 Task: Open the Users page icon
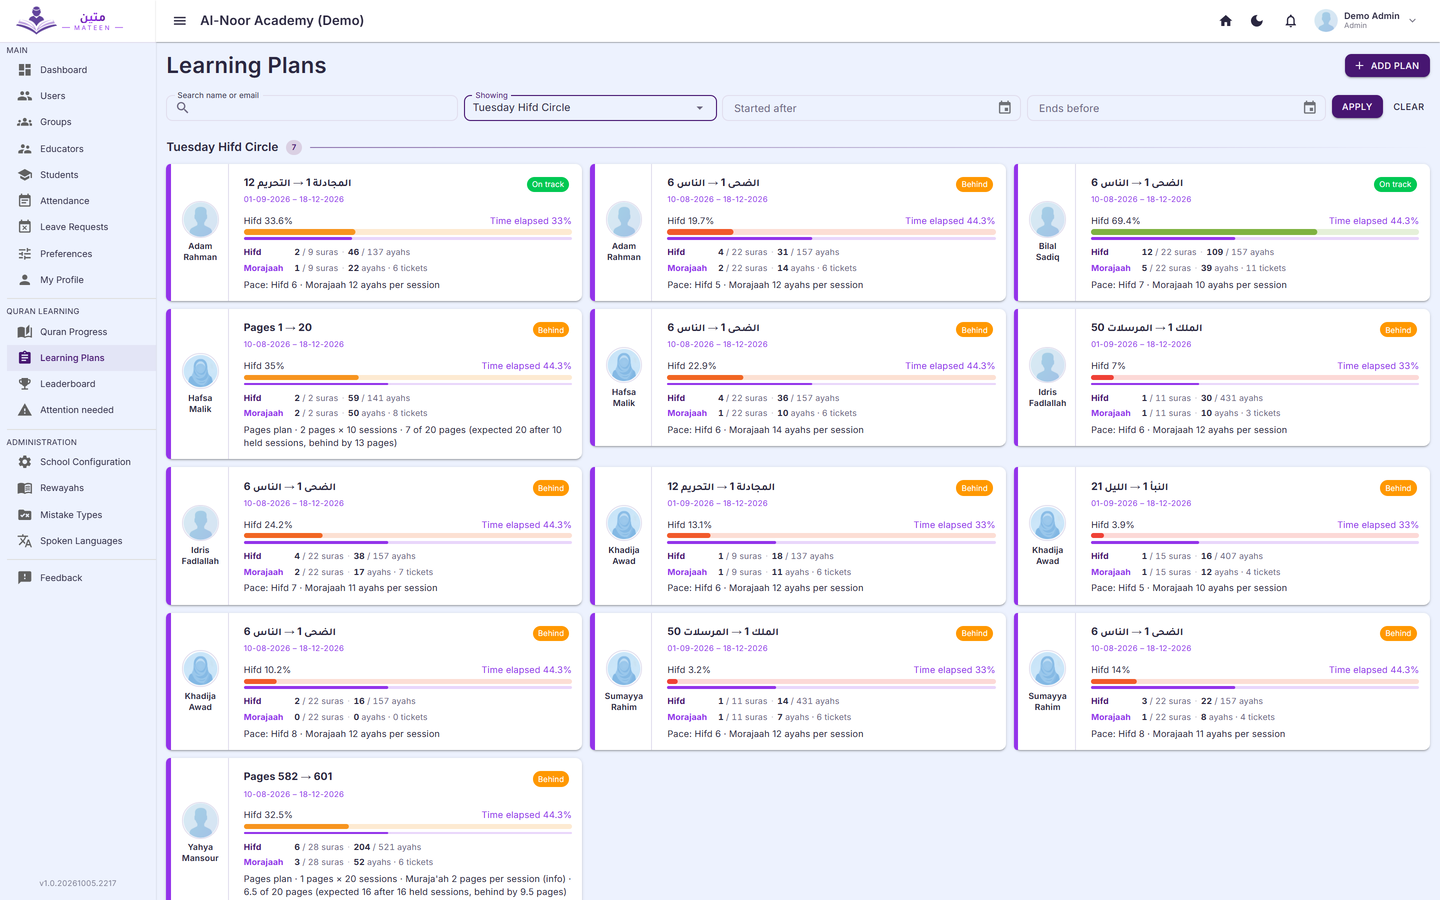coord(25,96)
